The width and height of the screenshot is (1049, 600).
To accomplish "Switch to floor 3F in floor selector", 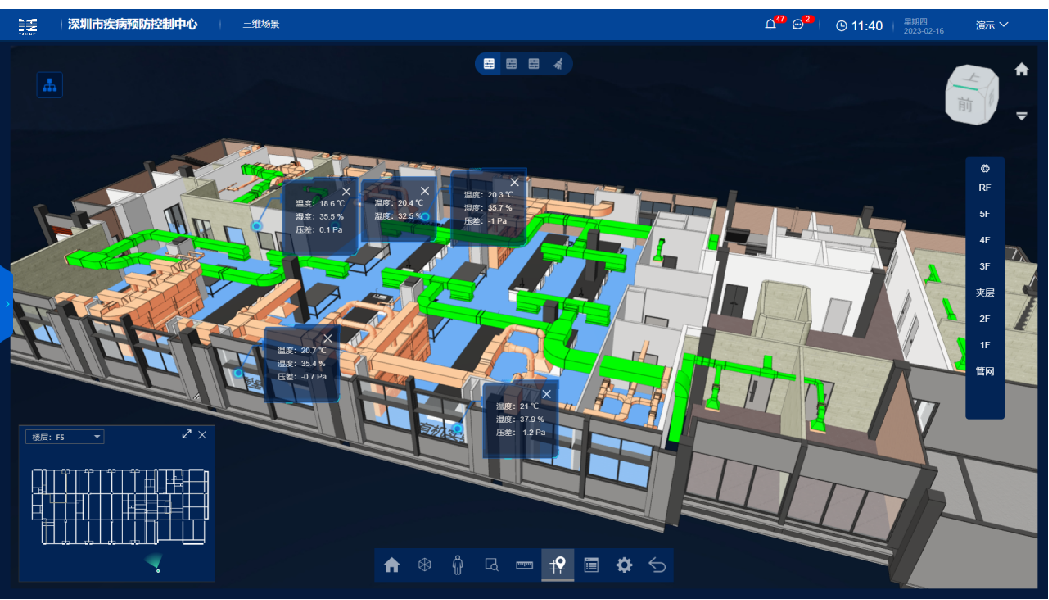I will [984, 267].
